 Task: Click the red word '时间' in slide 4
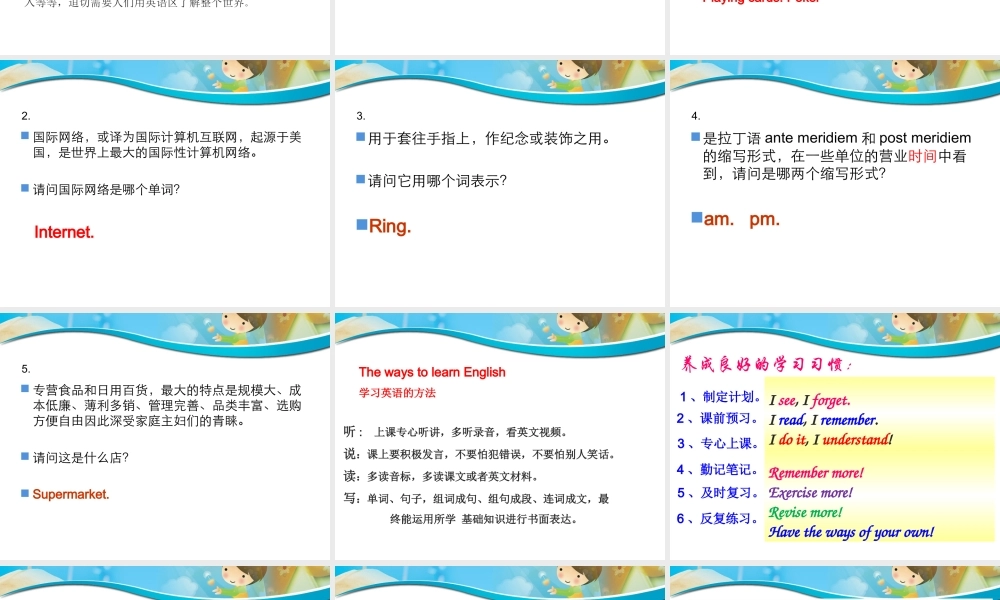(x=923, y=156)
